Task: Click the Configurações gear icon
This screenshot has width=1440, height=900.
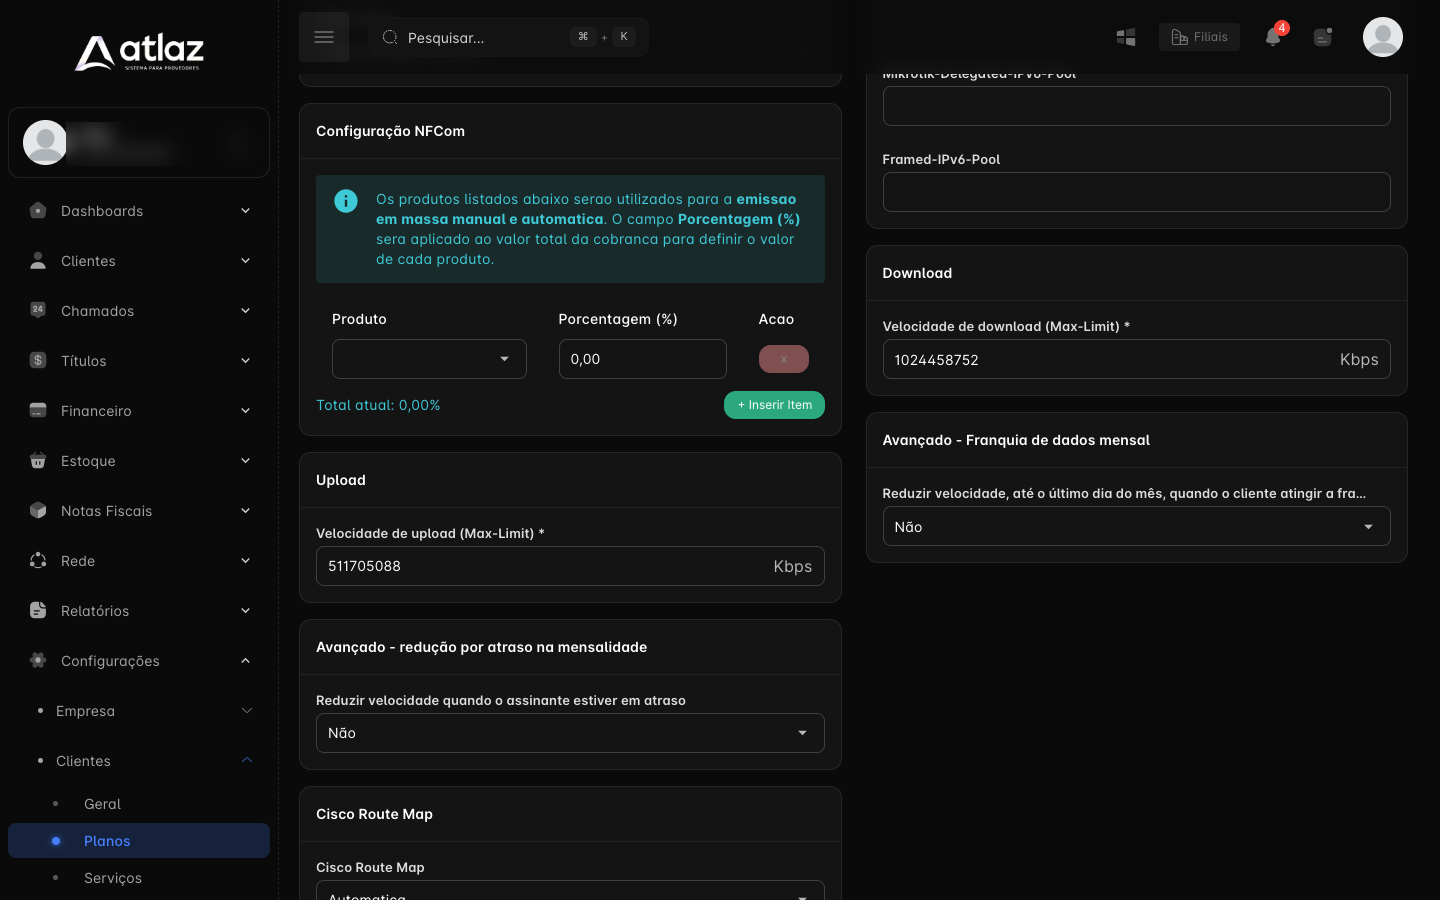Action: tap(38, 660)
